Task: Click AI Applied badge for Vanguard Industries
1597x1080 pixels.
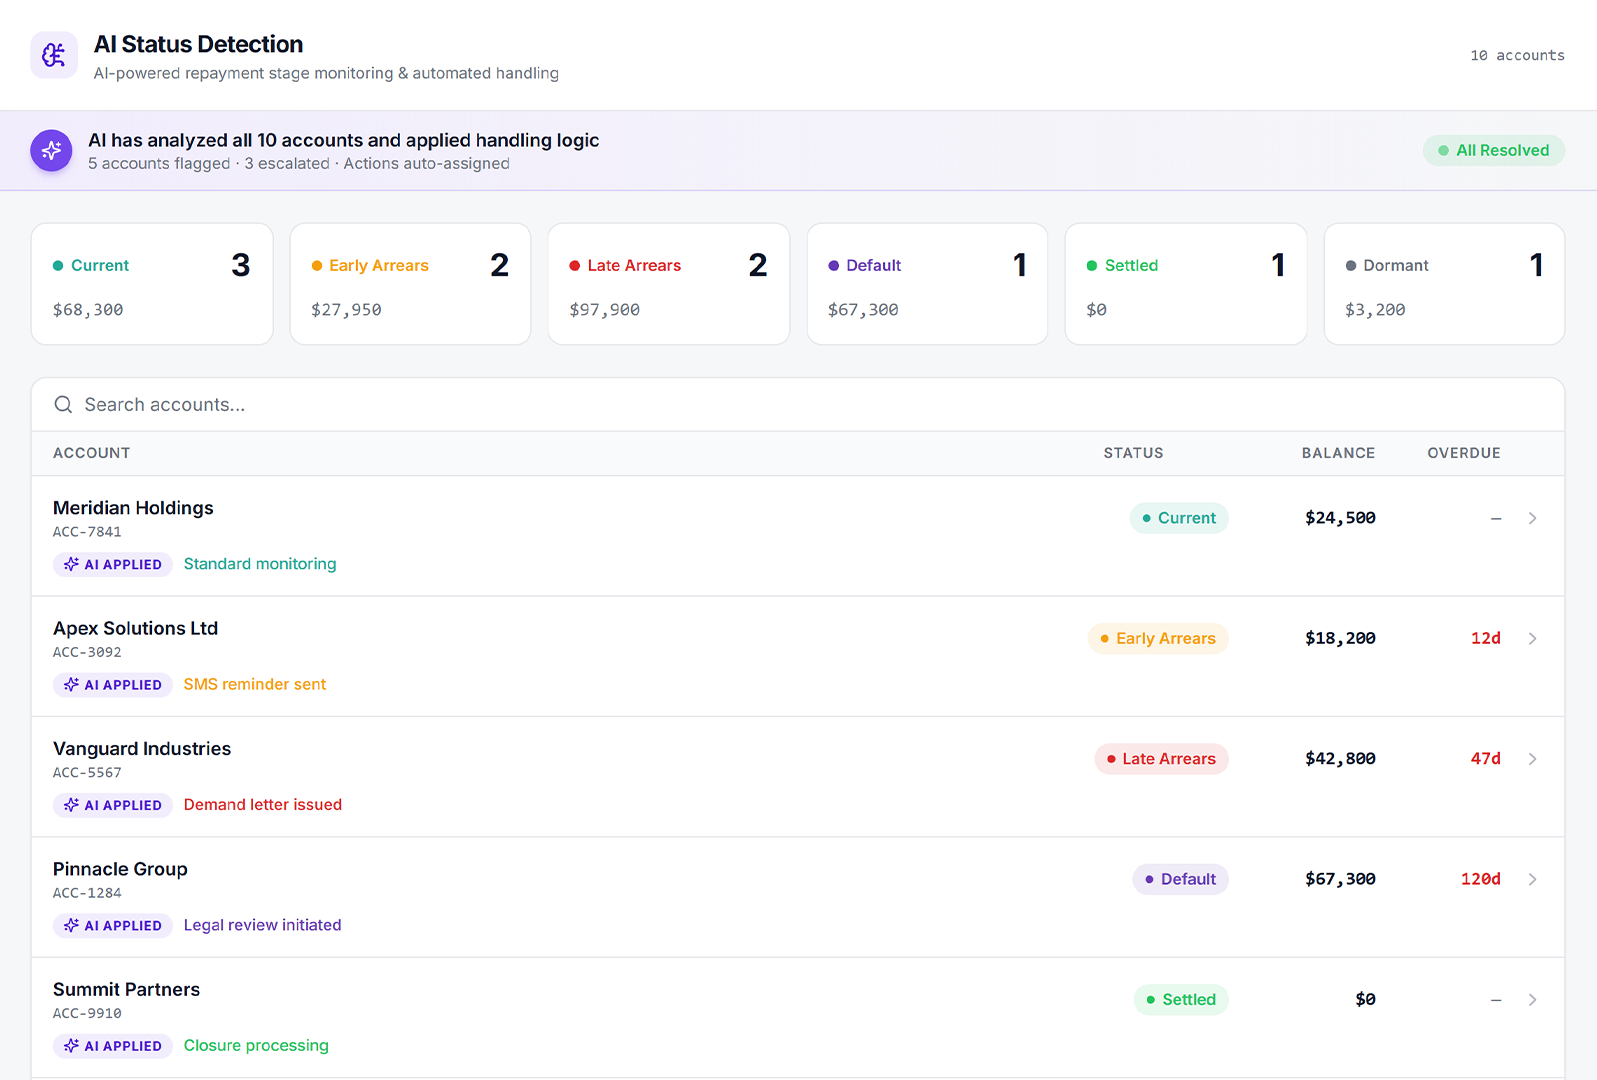Action: click(113, 805)
